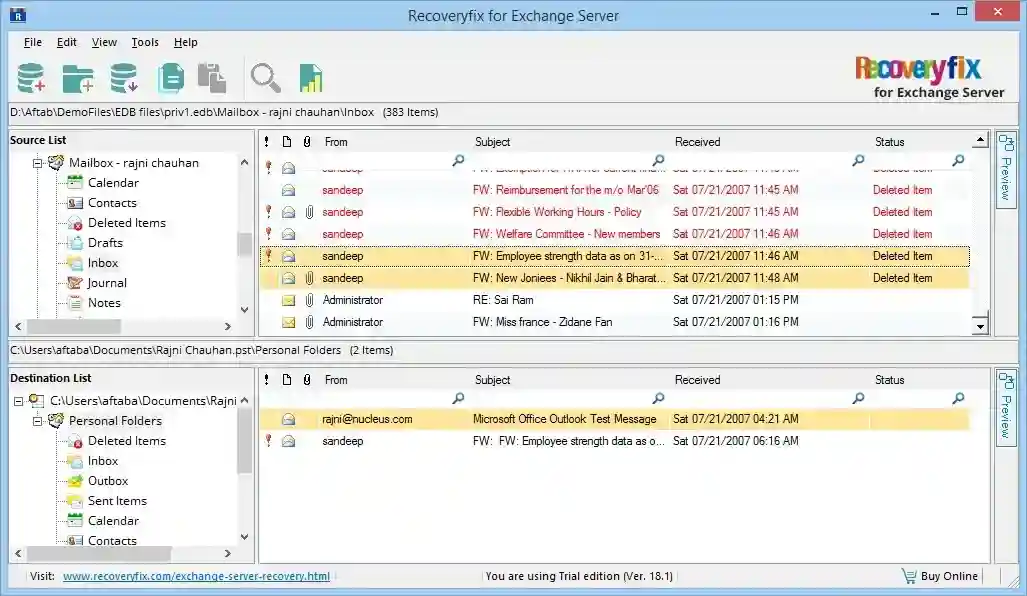Select Notes folder in Source List

[104, 303]
